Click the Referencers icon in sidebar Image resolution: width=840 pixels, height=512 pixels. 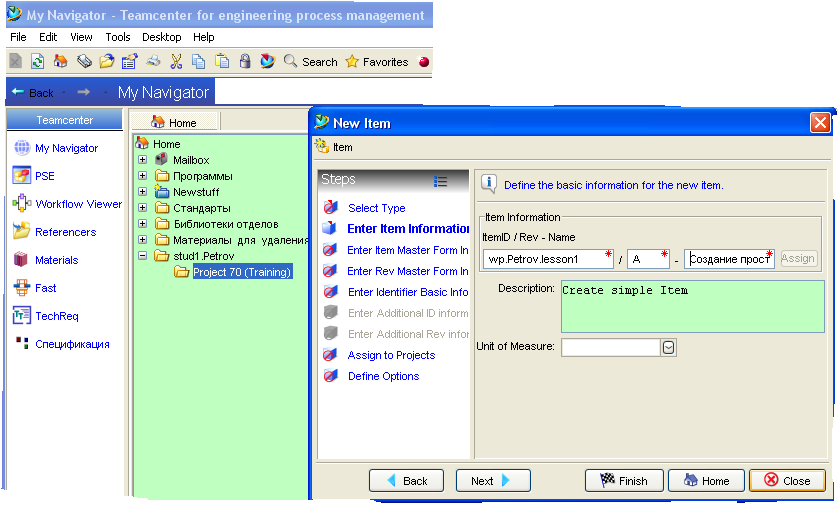click(x=21, y=231)
